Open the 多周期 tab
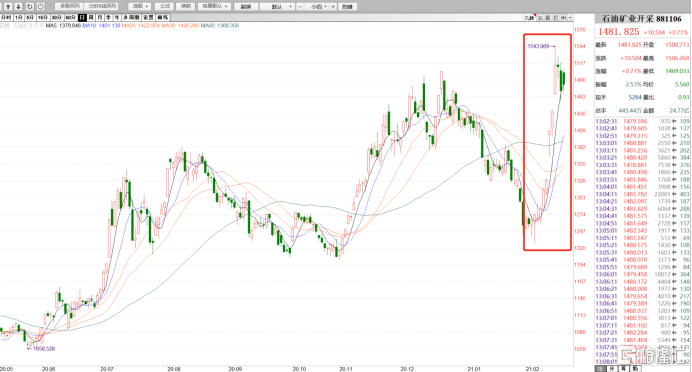692x372 pixels. [x=131, y=17]
